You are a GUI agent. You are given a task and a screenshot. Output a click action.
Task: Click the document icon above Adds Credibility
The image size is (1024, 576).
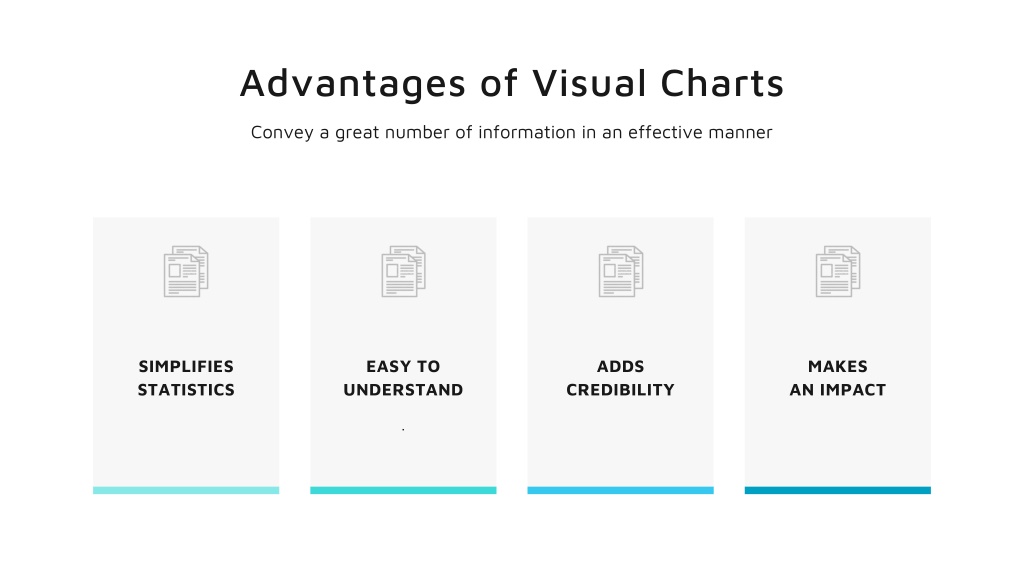[621, 272]
